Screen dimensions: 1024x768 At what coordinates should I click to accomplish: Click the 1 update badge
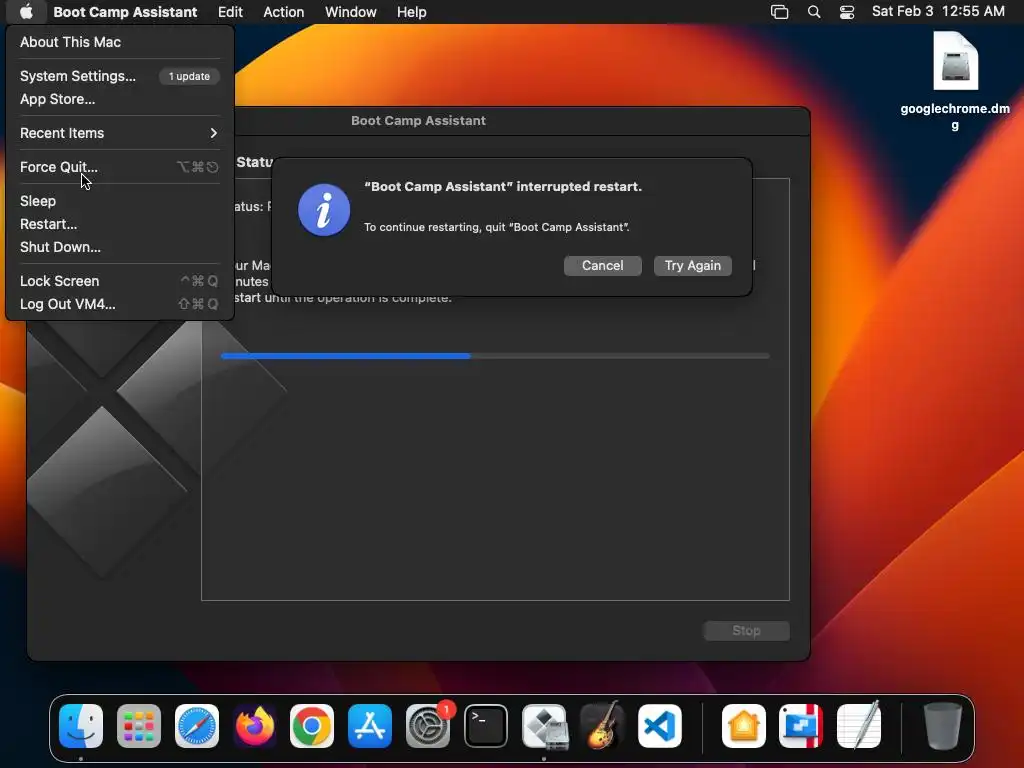pos(189,76)
